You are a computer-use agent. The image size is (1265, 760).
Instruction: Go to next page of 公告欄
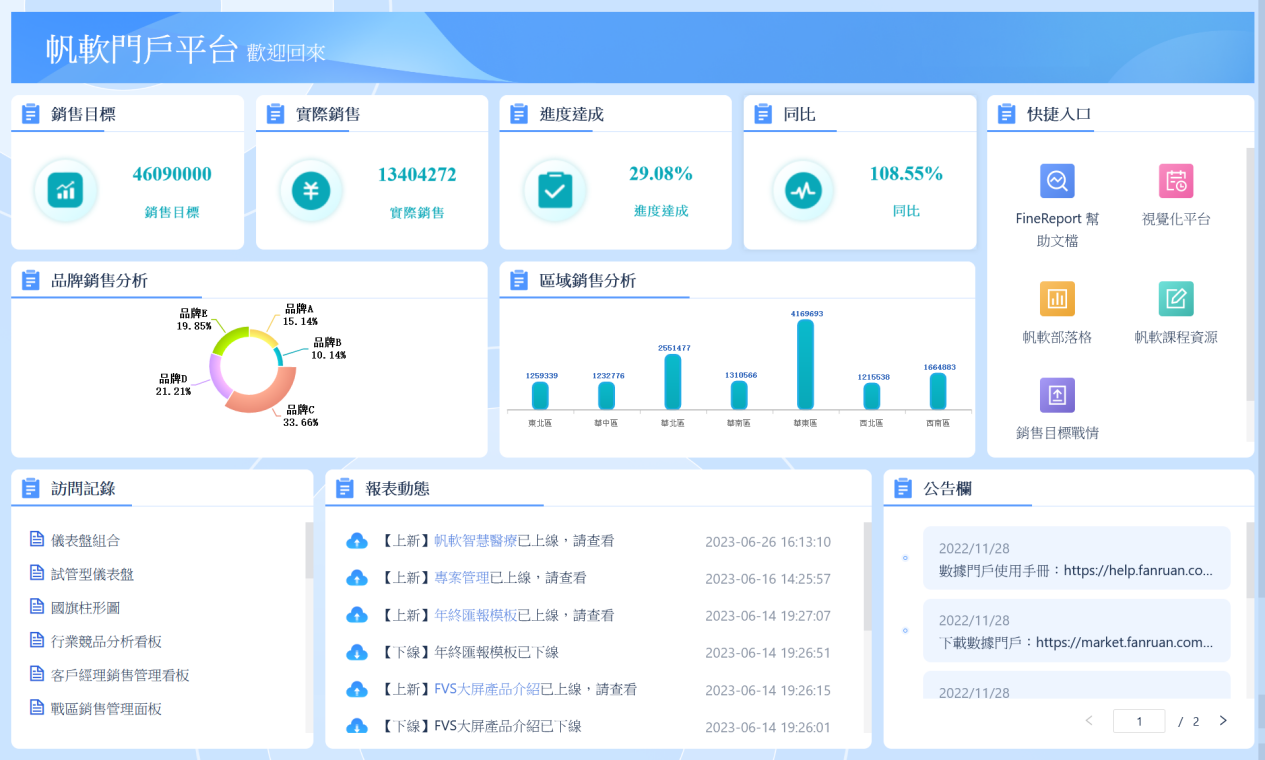[1223, 720]
